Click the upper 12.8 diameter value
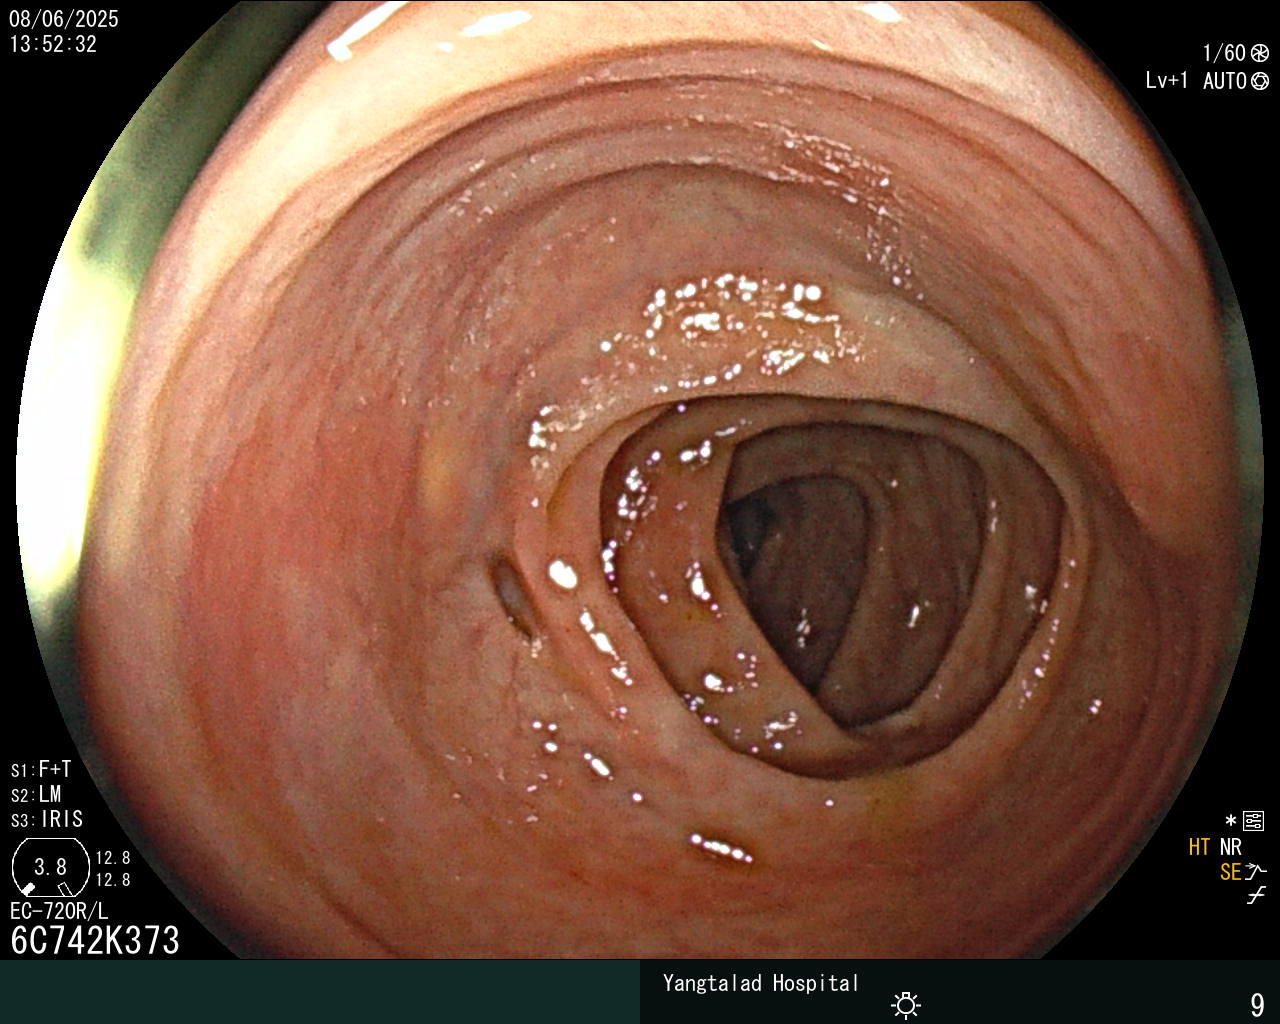The height and width of the screenshot is (1024, 1280). pyautogui.click(x=113, y=858)
